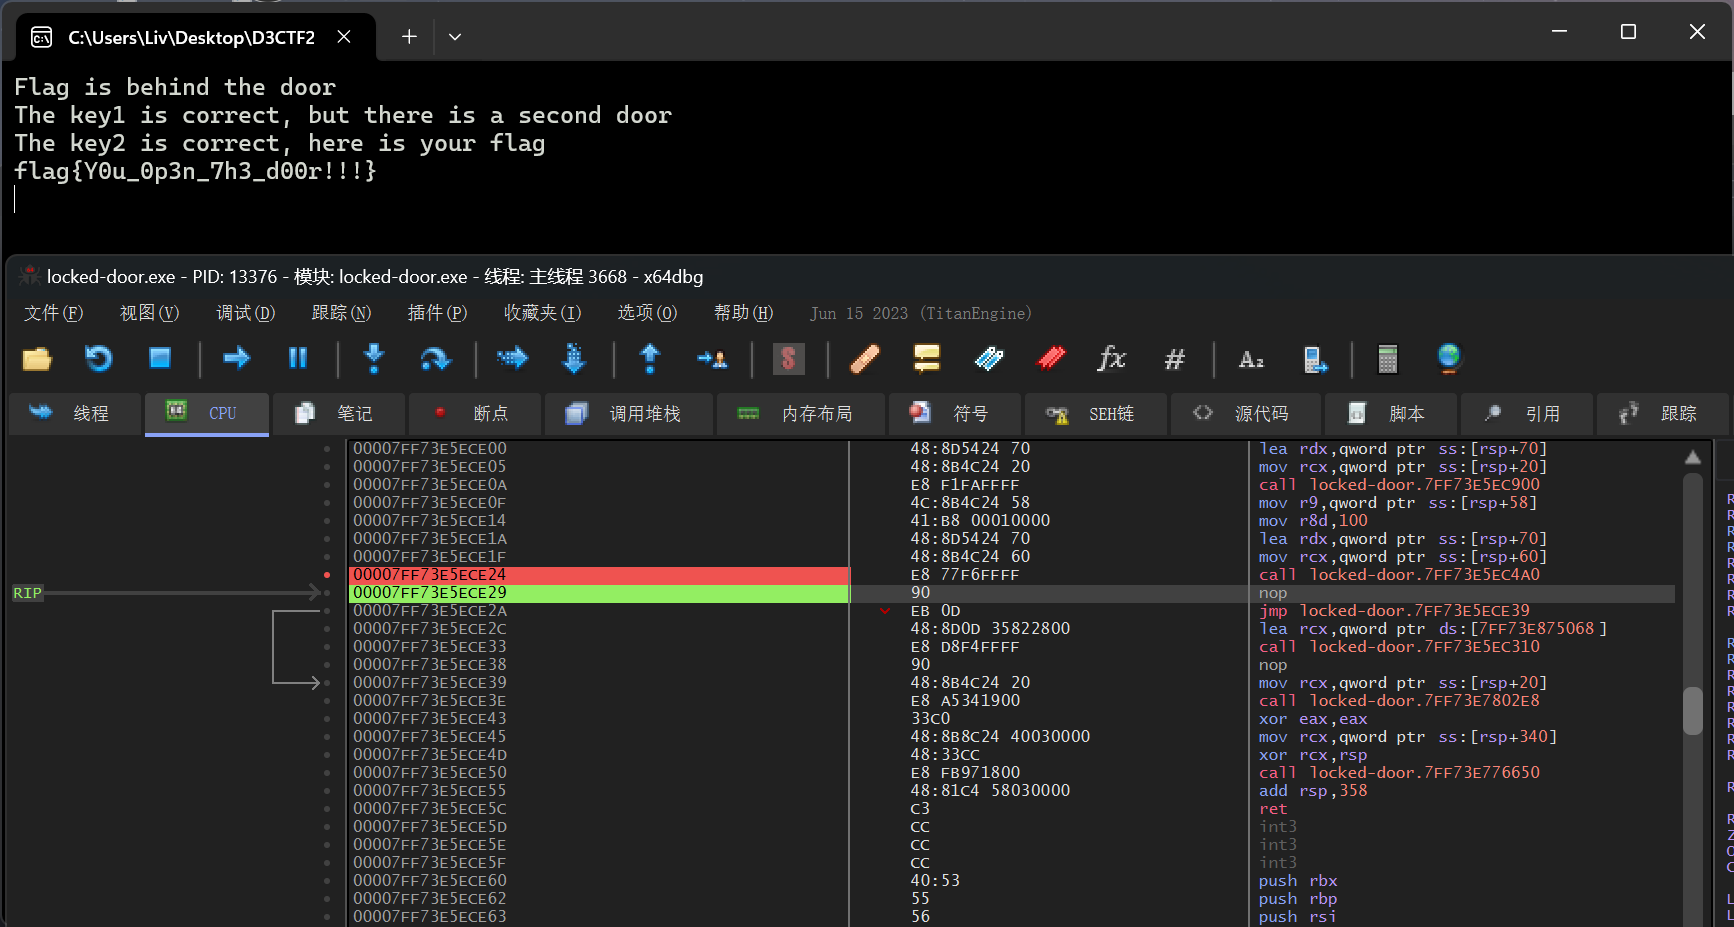Viewport: 1734px width, 927px height.
Task: Click the Open file folder icon
Action: pyautogui.click(x=37, y=359)
